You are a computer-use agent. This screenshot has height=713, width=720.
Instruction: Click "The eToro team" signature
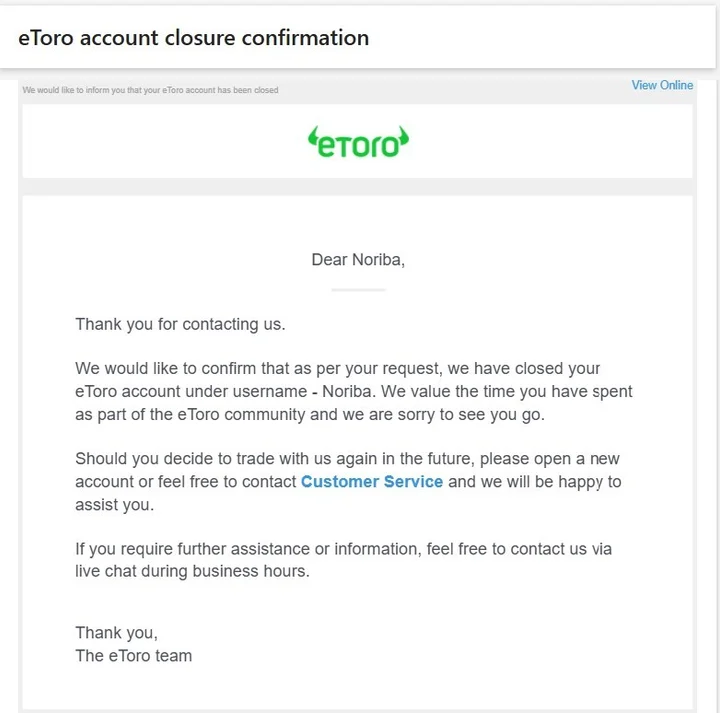click(x=133, y=656)
